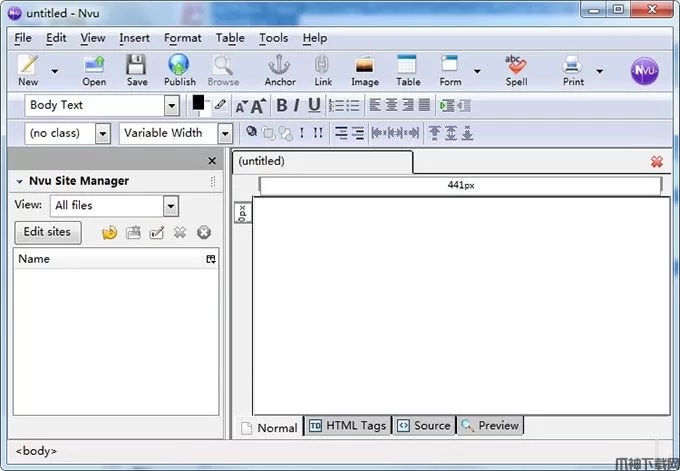The image size is (680, 471).
Task: Indent the text
Action: click(x=447, y=105)
